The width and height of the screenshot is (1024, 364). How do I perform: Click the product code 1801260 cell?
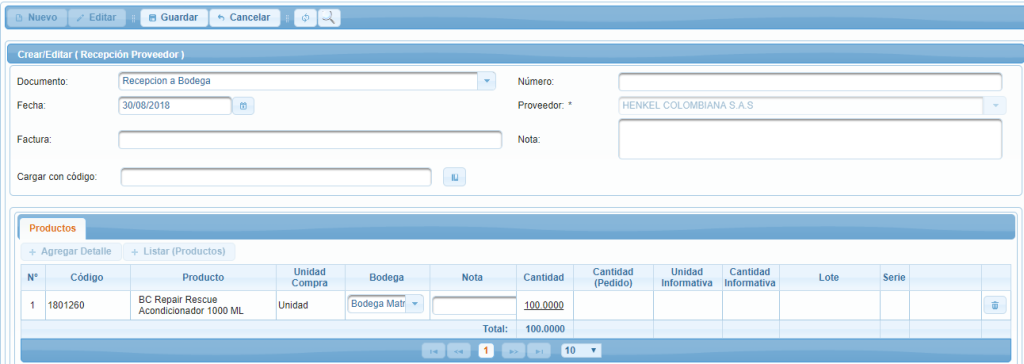pyautogui.click(x=87, y=305)
